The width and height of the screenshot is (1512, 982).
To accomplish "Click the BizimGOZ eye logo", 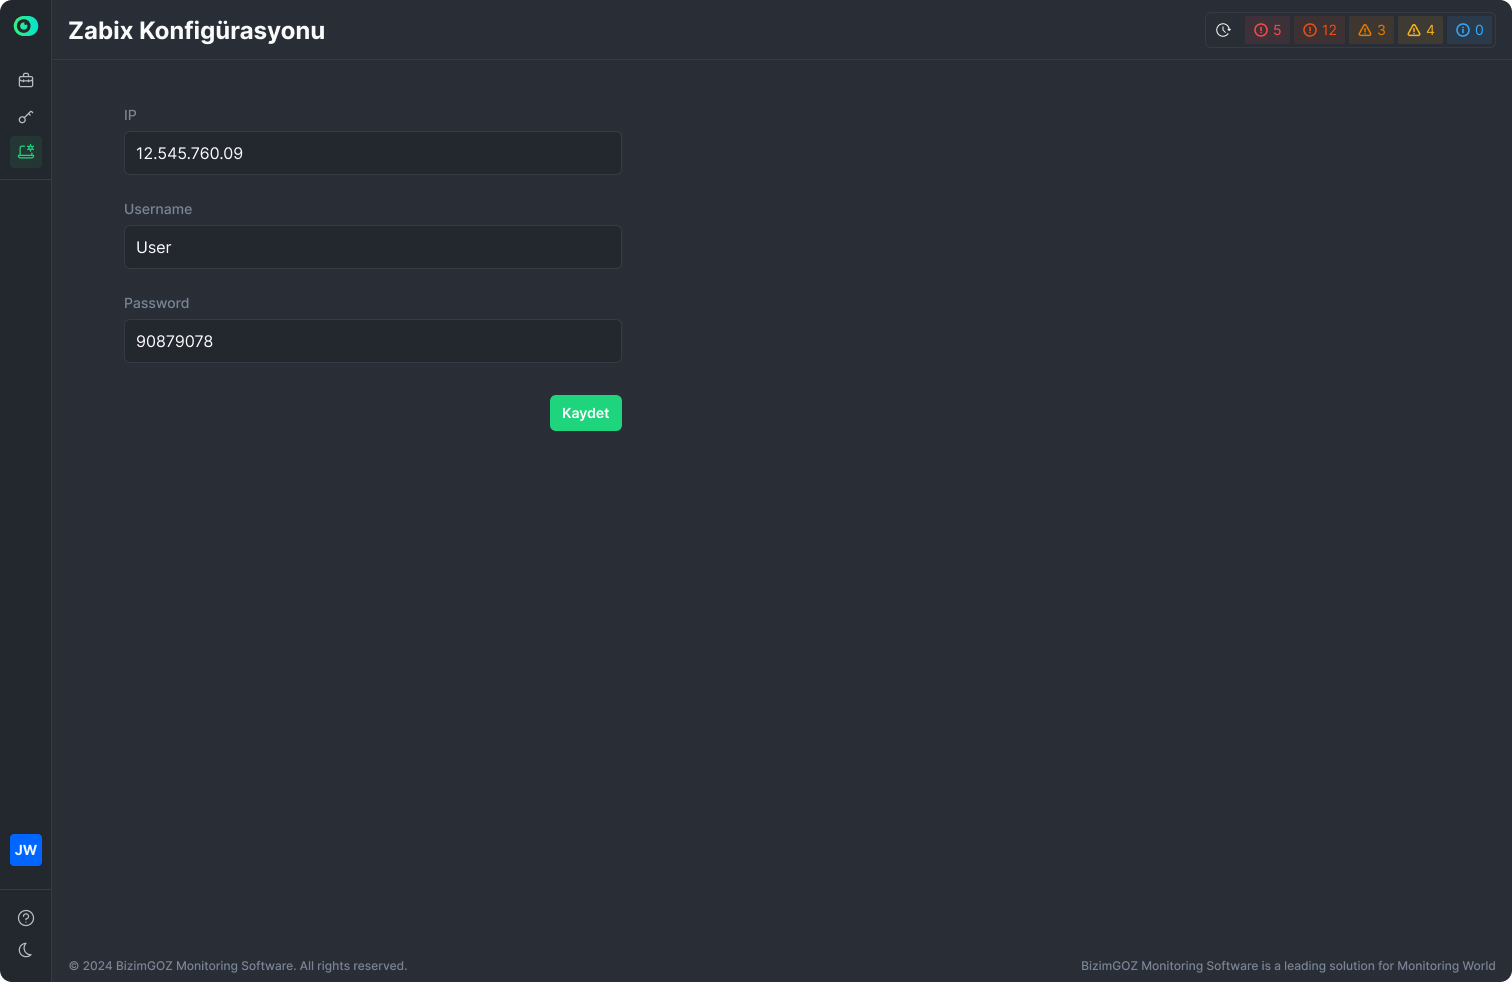I will (26, 26).
